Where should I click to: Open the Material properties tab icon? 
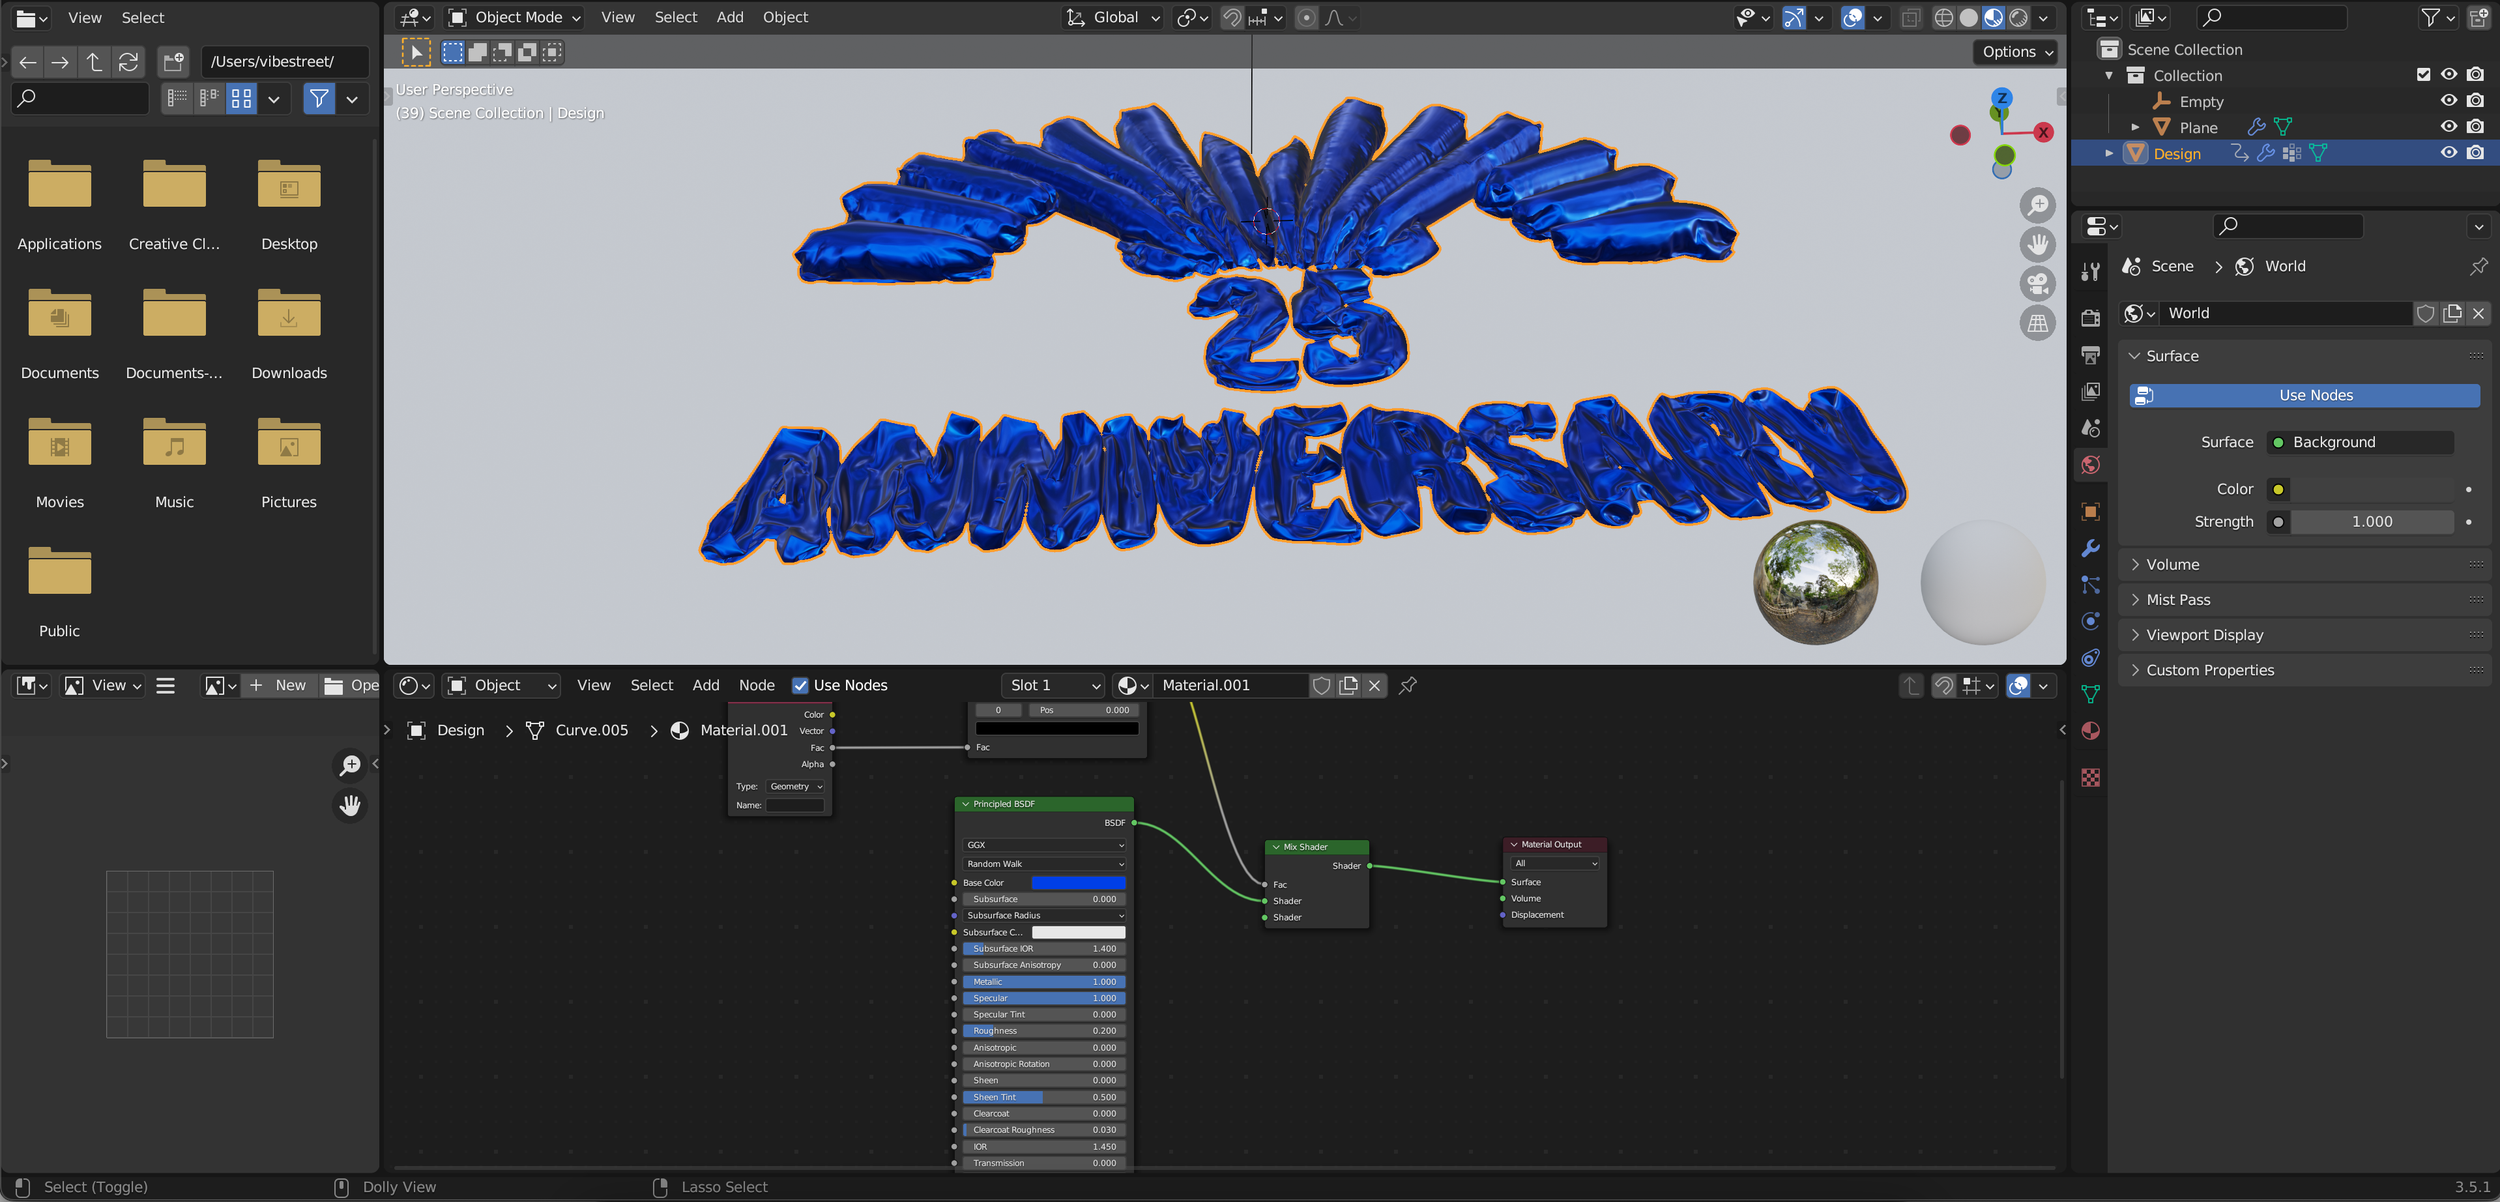click(2090, 731)
